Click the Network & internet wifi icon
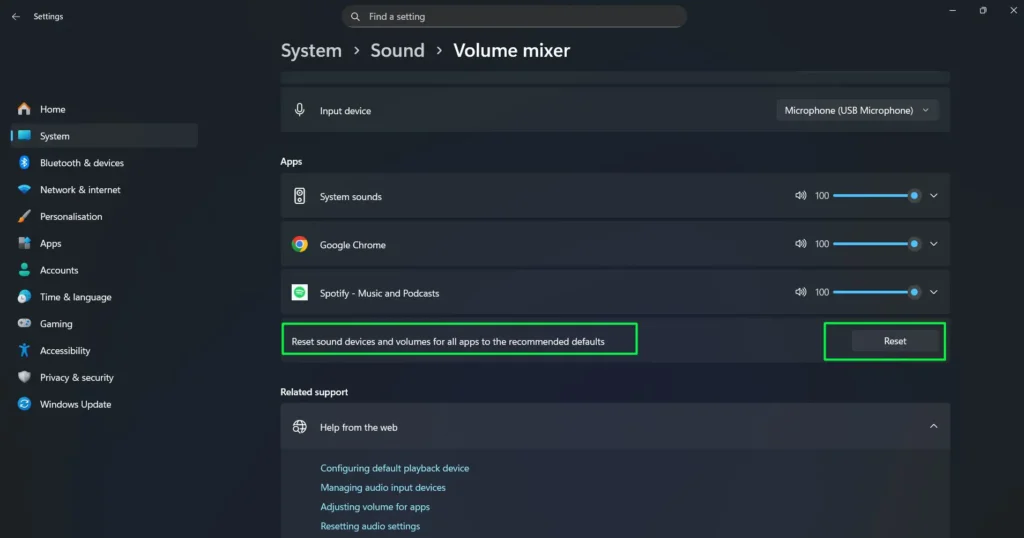1024x538 pixels. click(24, 189)
